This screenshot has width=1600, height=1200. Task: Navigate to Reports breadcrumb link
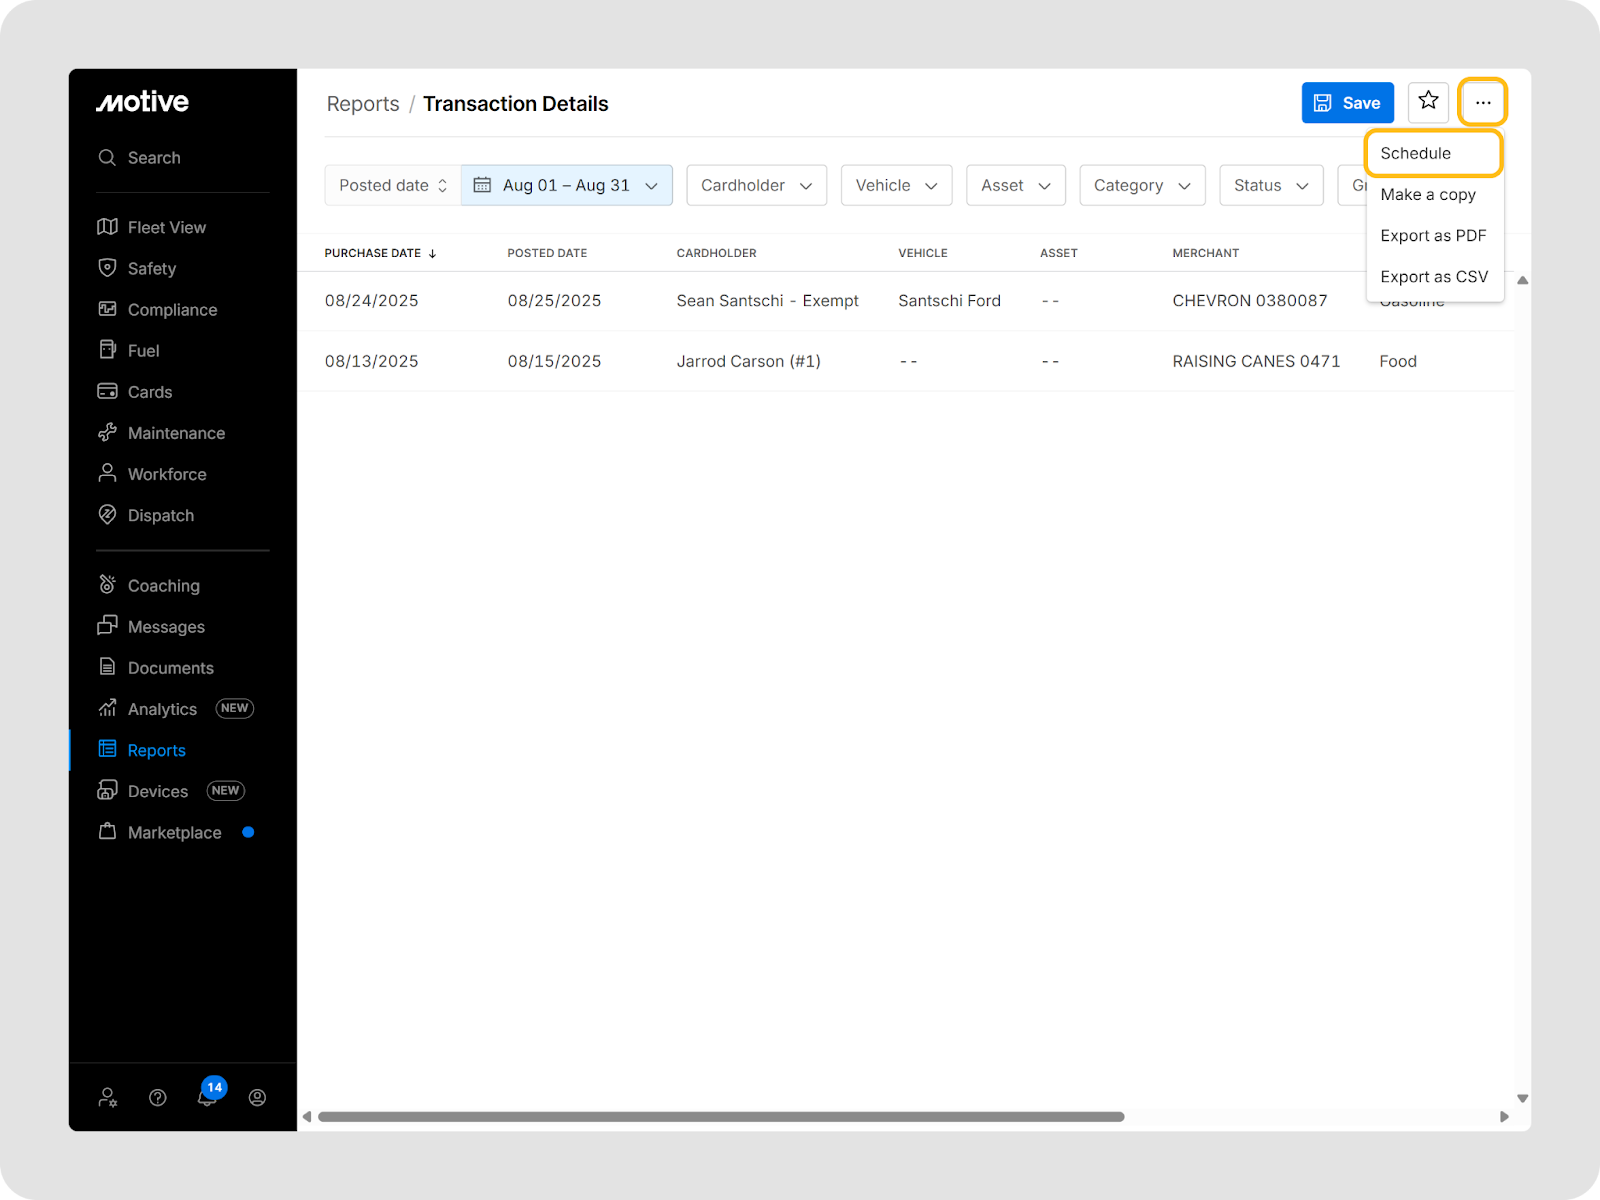coord(363,104)
